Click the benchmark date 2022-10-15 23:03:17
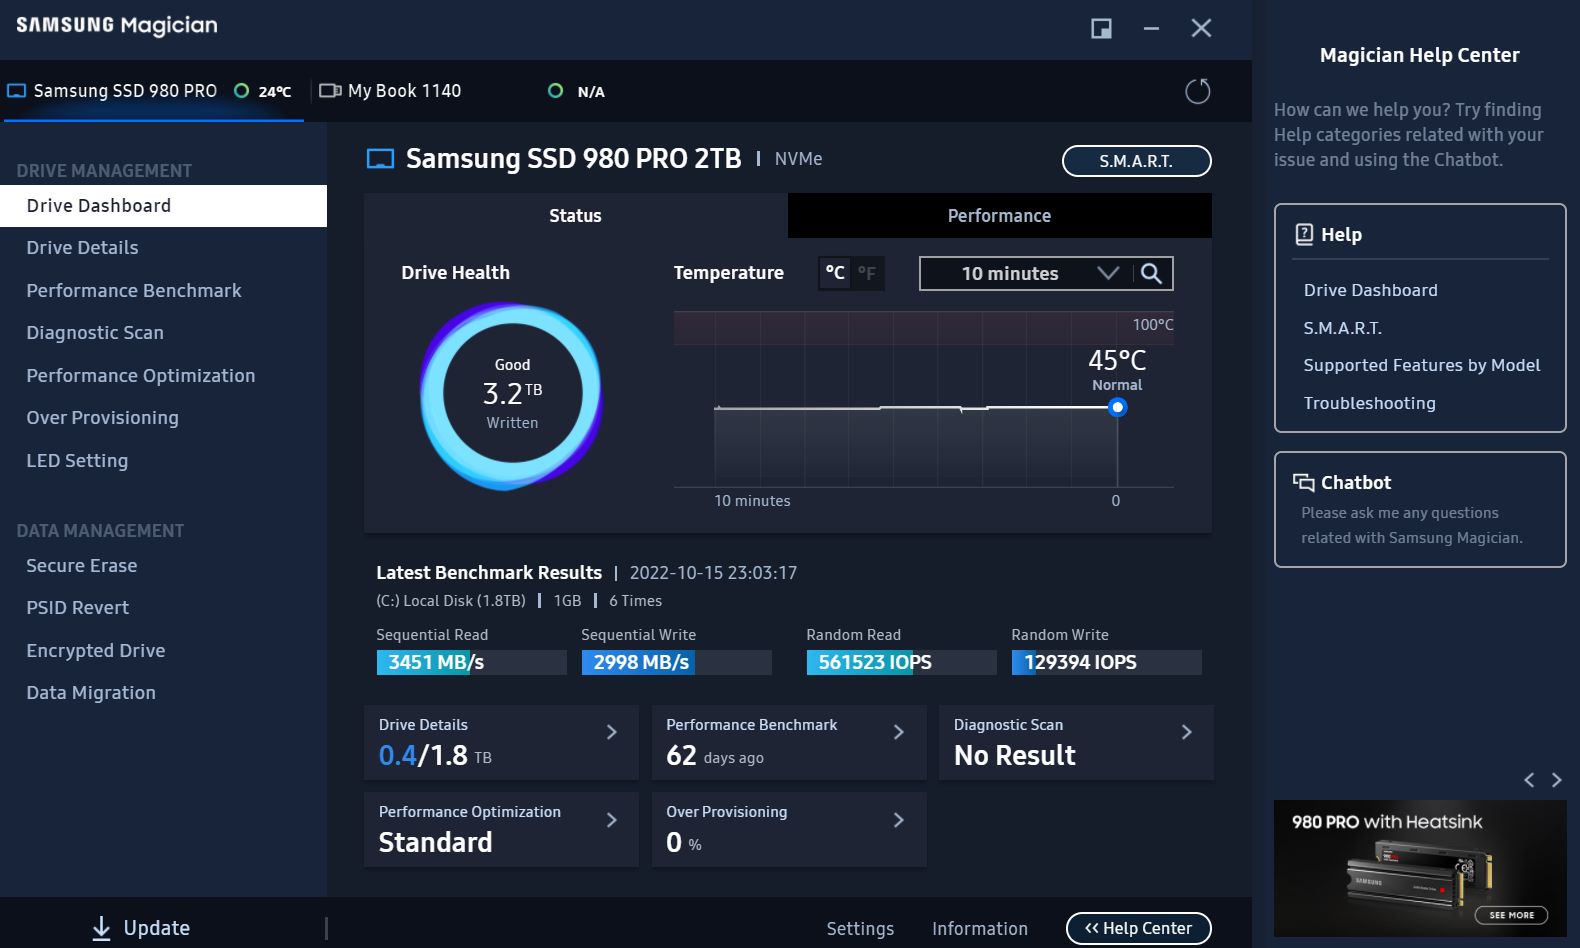Screen dimensions: 1580x948 713,573
